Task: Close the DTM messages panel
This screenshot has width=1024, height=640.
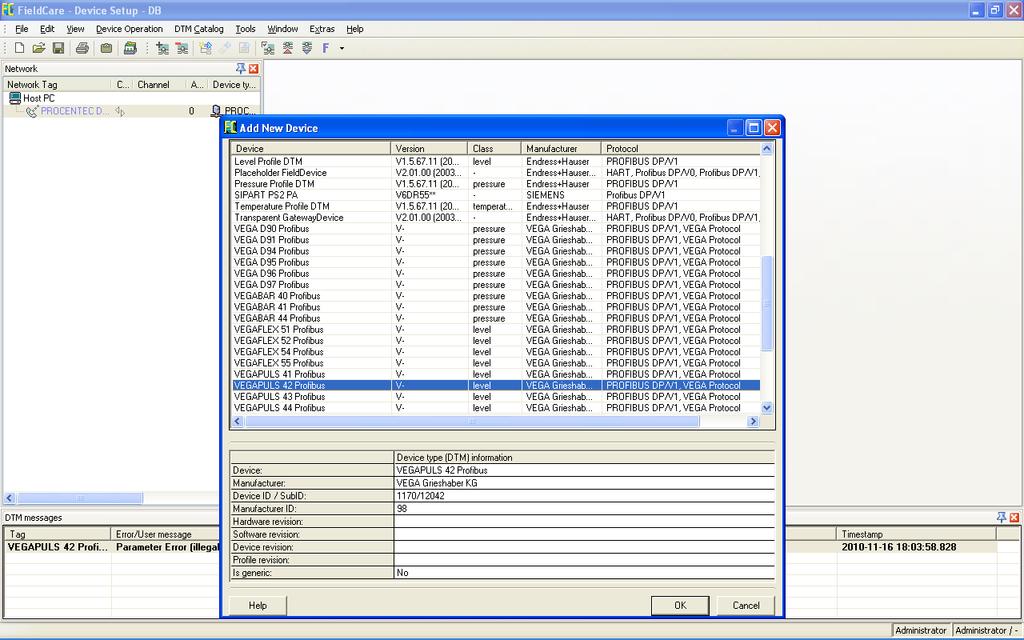Action: pyautogui.click(x=1014, y=517)
